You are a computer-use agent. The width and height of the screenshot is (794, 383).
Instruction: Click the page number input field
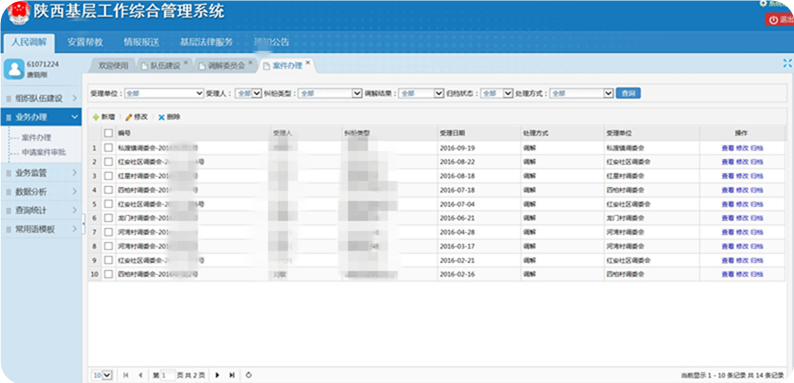(x=168, y=375)
